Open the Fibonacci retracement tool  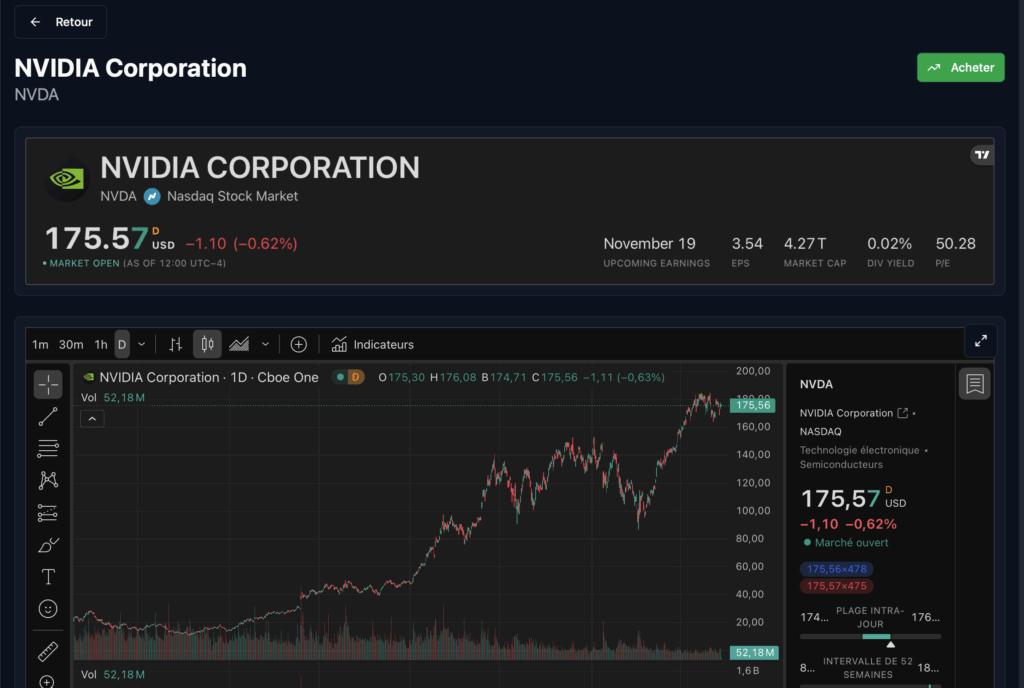click(x=48, y=448)
